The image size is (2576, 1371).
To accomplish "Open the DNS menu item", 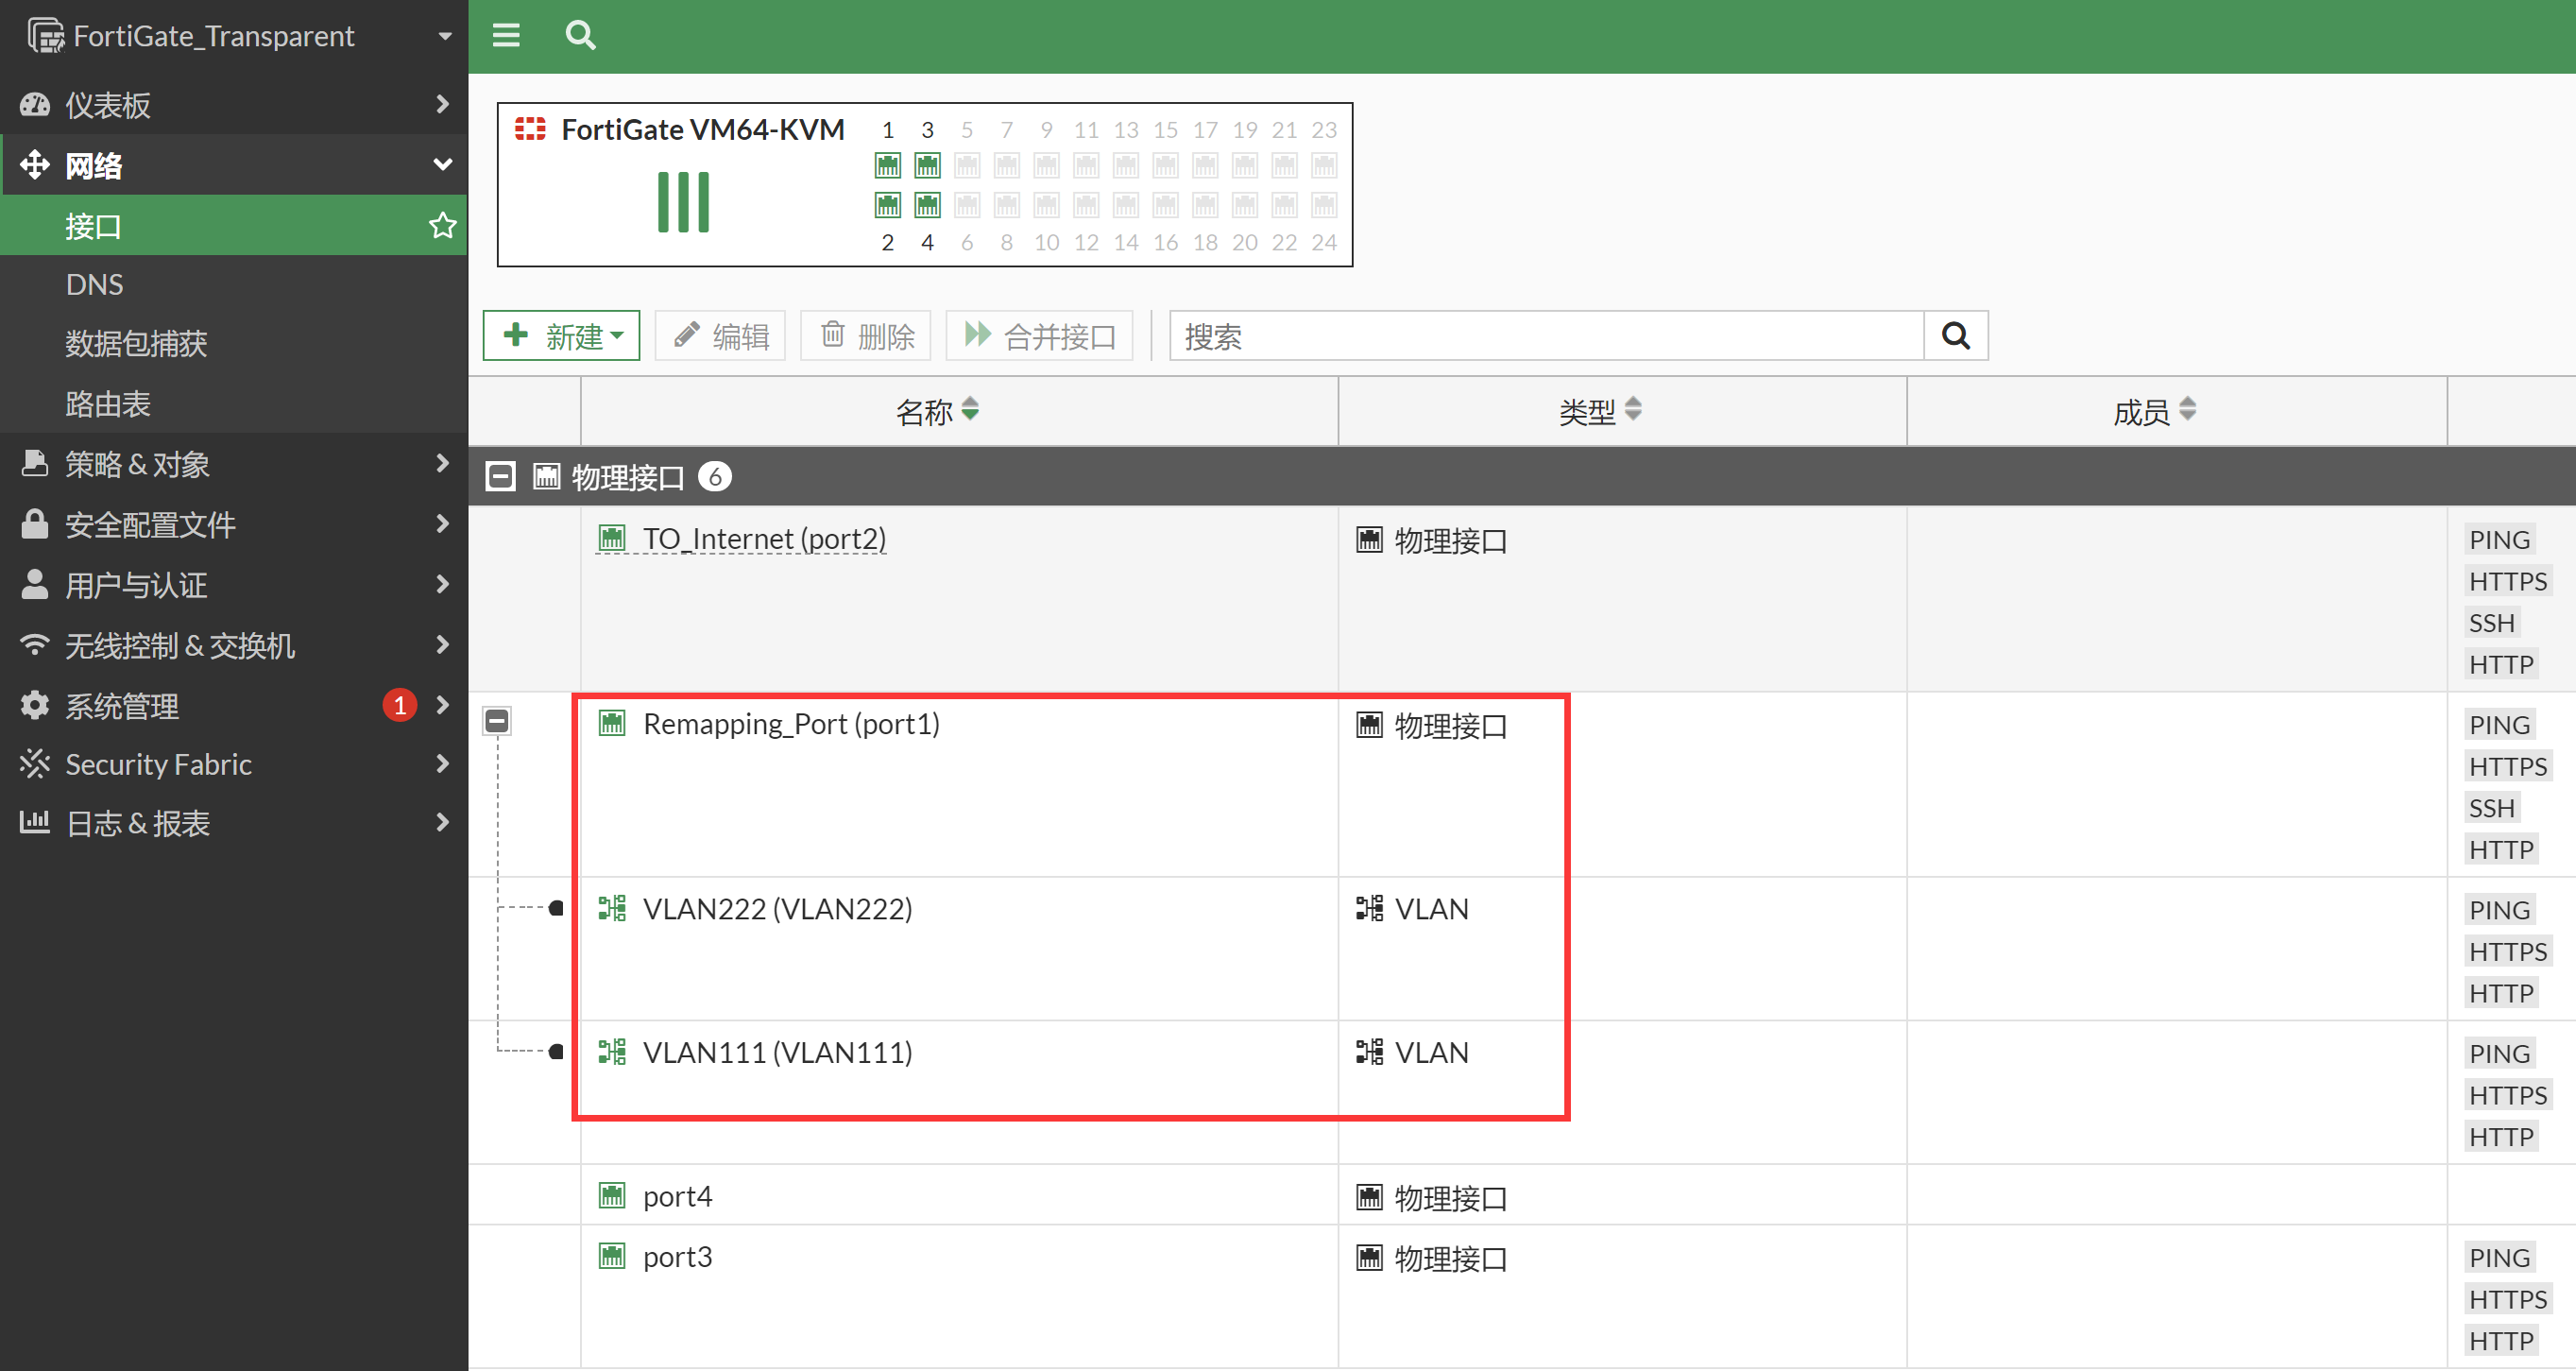I will tap(95, 285).
